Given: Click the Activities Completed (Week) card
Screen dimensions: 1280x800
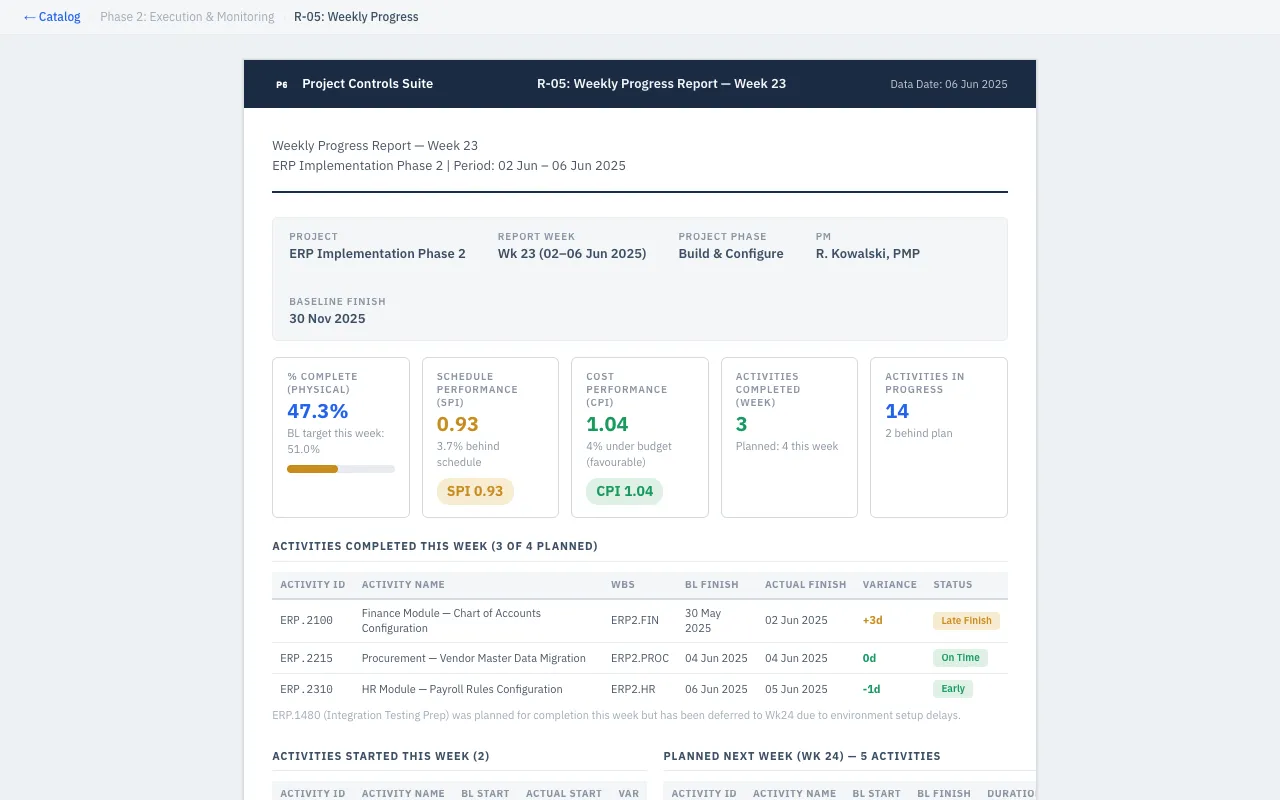Looking at the screenshot, I should click(x=788, y=437).
